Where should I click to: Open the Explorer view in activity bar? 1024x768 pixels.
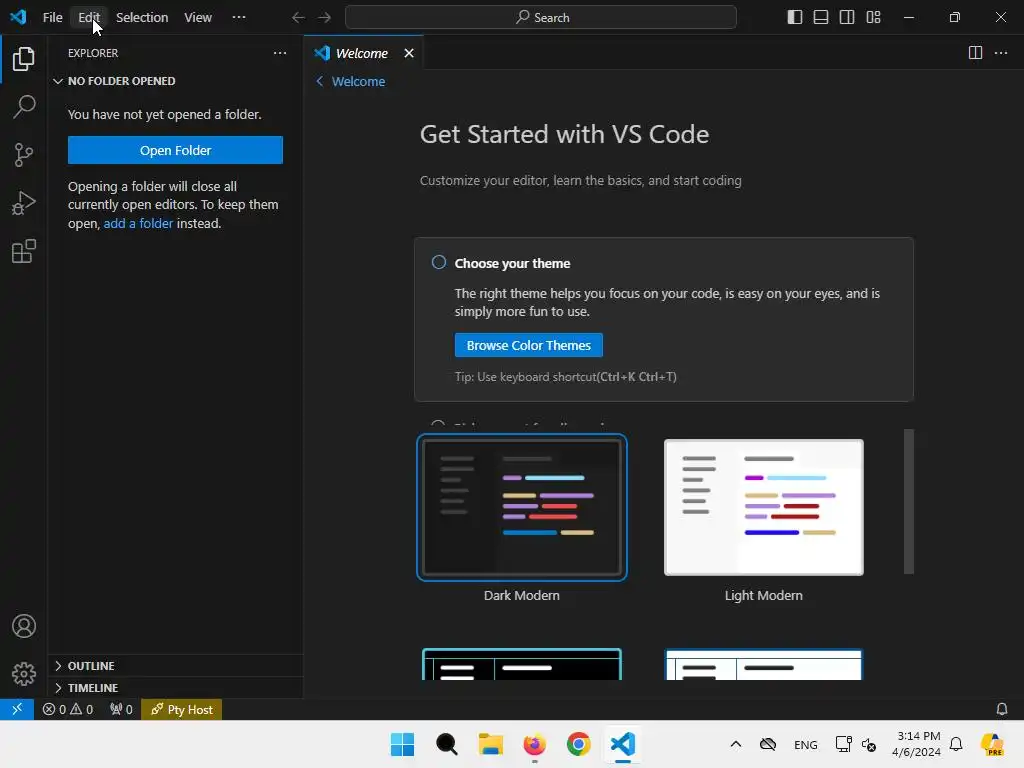(24, 59)
